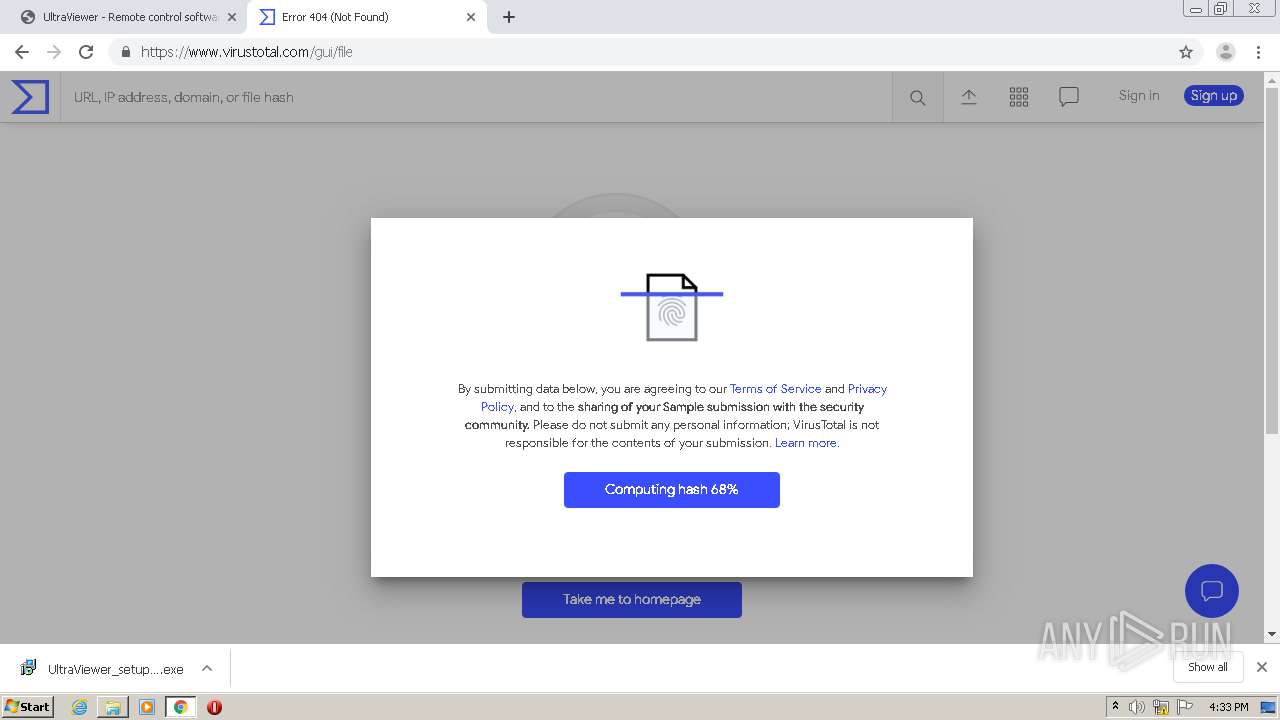Screen dimensions: 1280x720
Task: Open the apps grid icon
Action: click(1019, 96)
